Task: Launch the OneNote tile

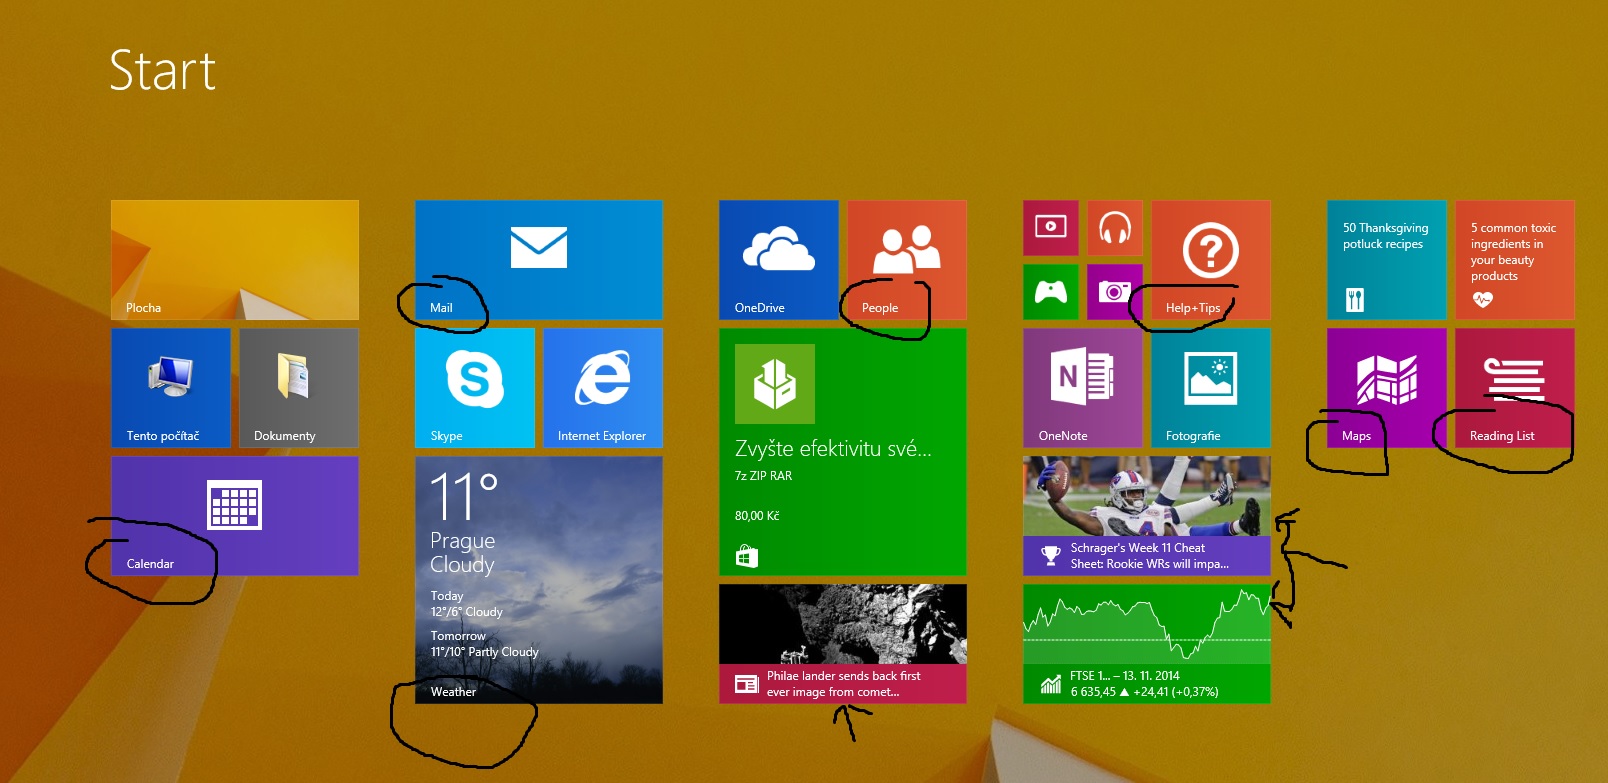Action: tap(1083, 388)
